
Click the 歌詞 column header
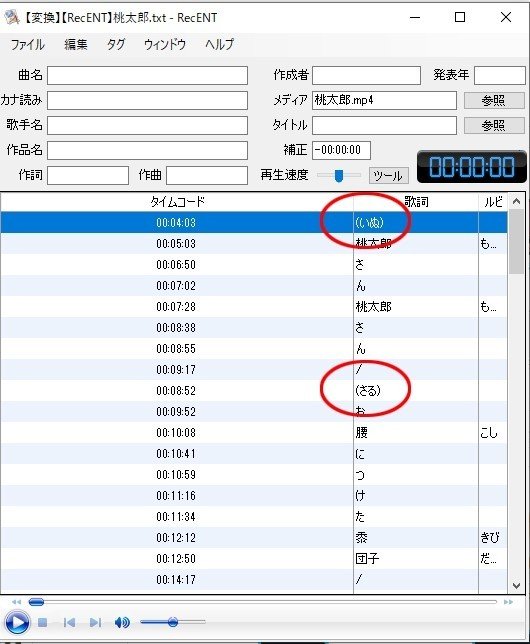tap(416, 202)
